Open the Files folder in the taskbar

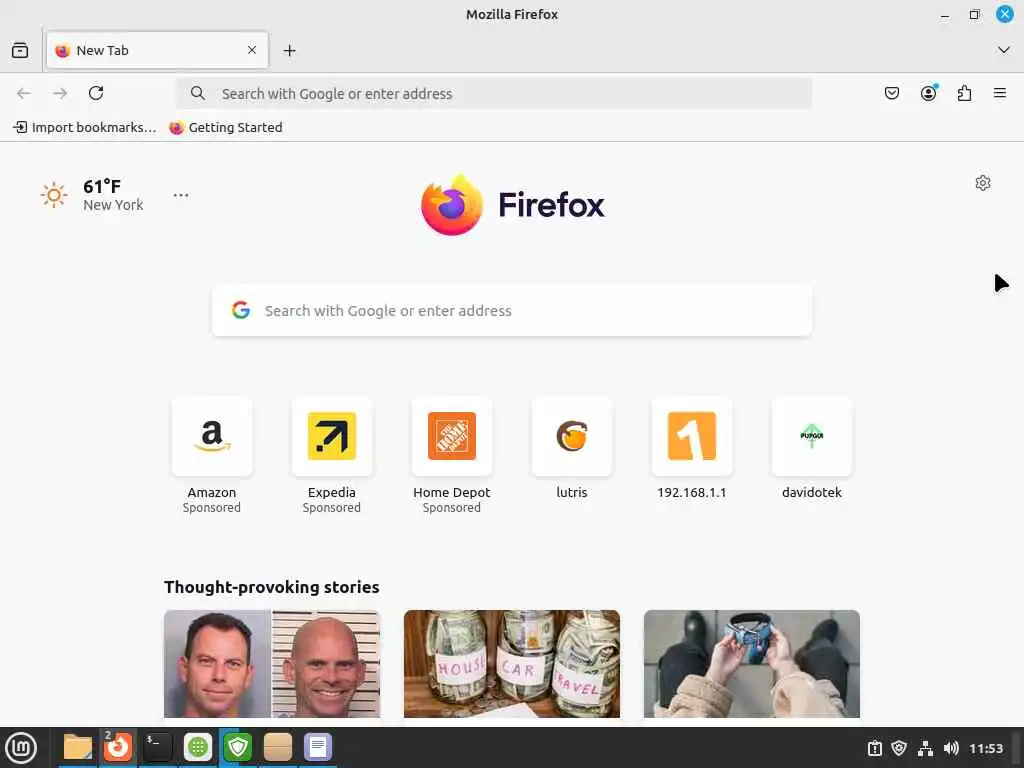point(78,748)
